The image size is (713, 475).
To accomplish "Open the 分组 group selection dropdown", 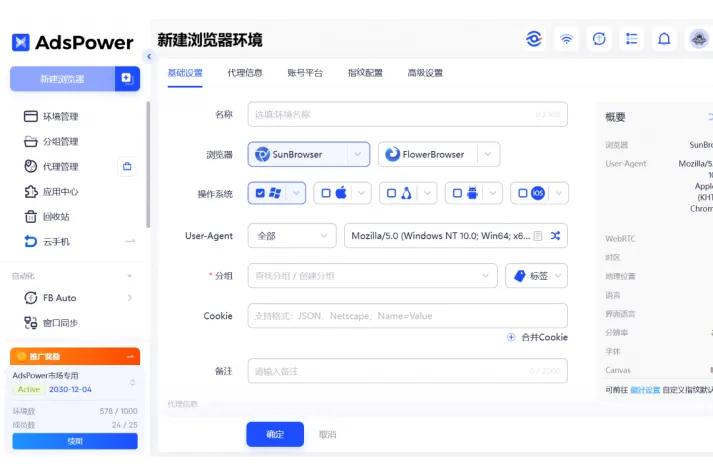I will (372, 275).
